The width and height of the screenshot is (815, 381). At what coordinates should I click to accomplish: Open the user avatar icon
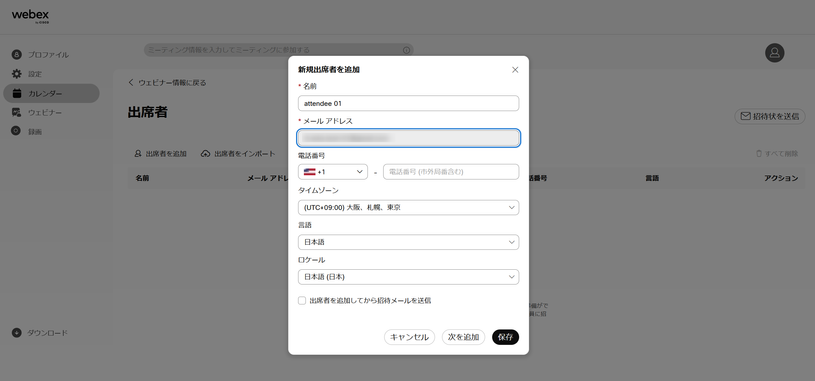click(774, 52)
